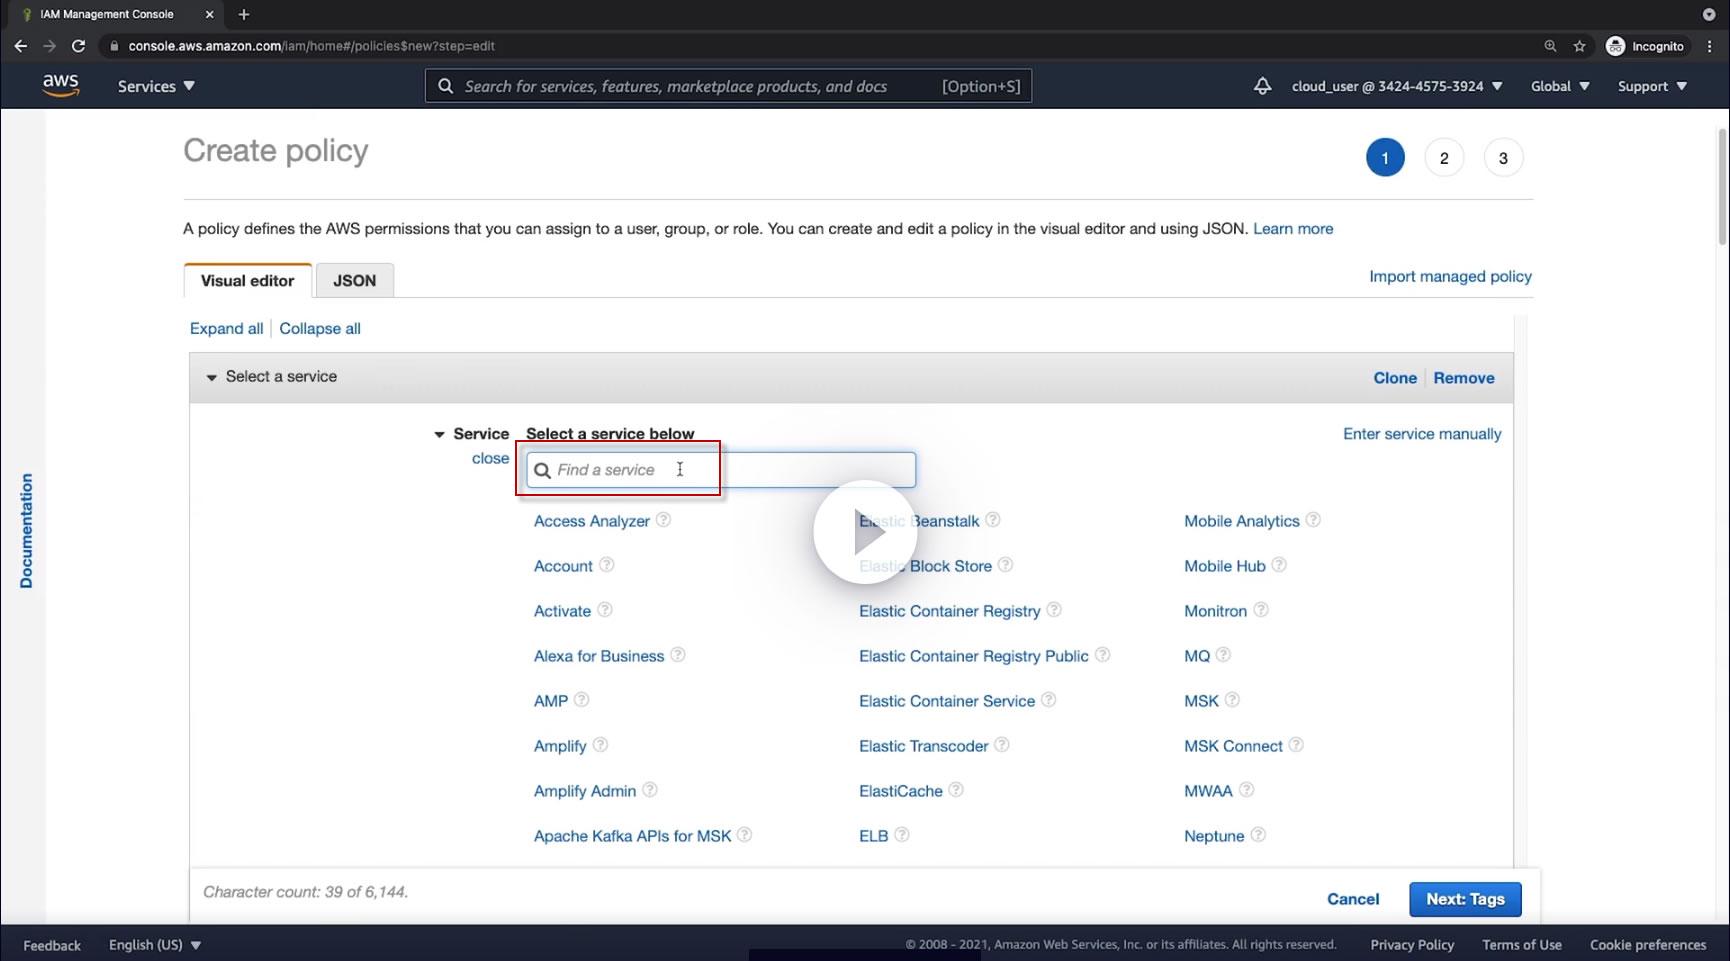The height and width of the screenshot is (961, 1730).
Task: Click the help icon next to Elastic Container Registry Public
Action: pos(1102,655)
